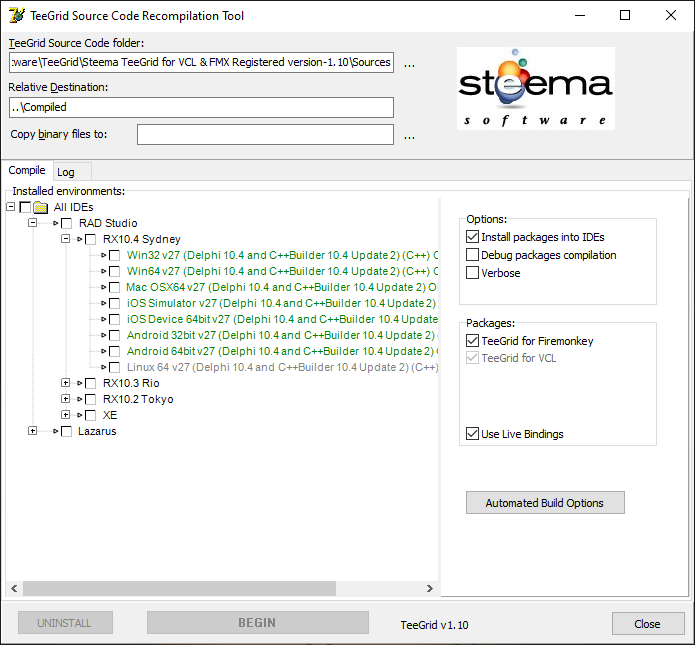Click the TeeGrid Source Code folder field
Image resolution: width=695 pixels, height=645 pixels.
pos(201,63)
